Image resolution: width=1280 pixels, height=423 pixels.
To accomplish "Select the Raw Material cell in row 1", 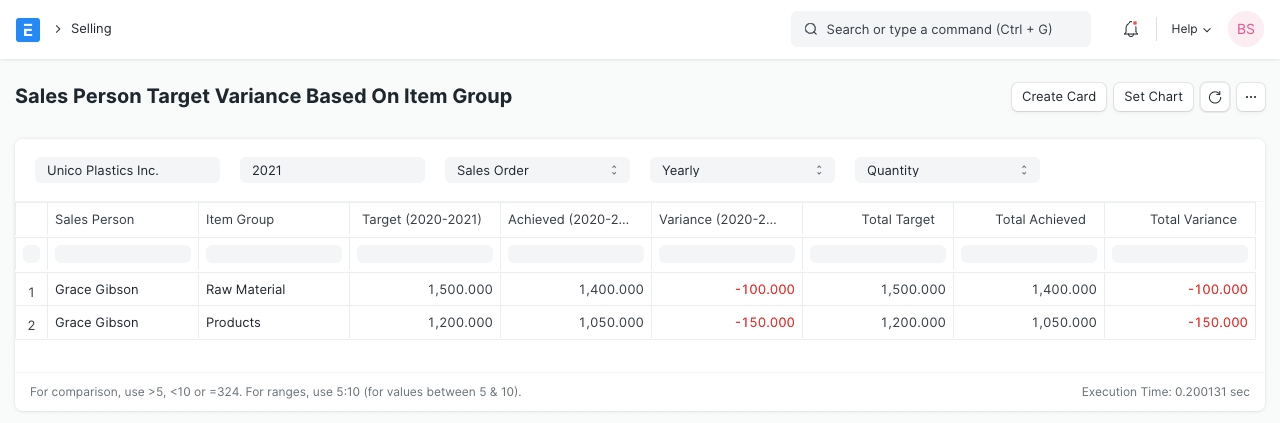I will pos(246,290).
